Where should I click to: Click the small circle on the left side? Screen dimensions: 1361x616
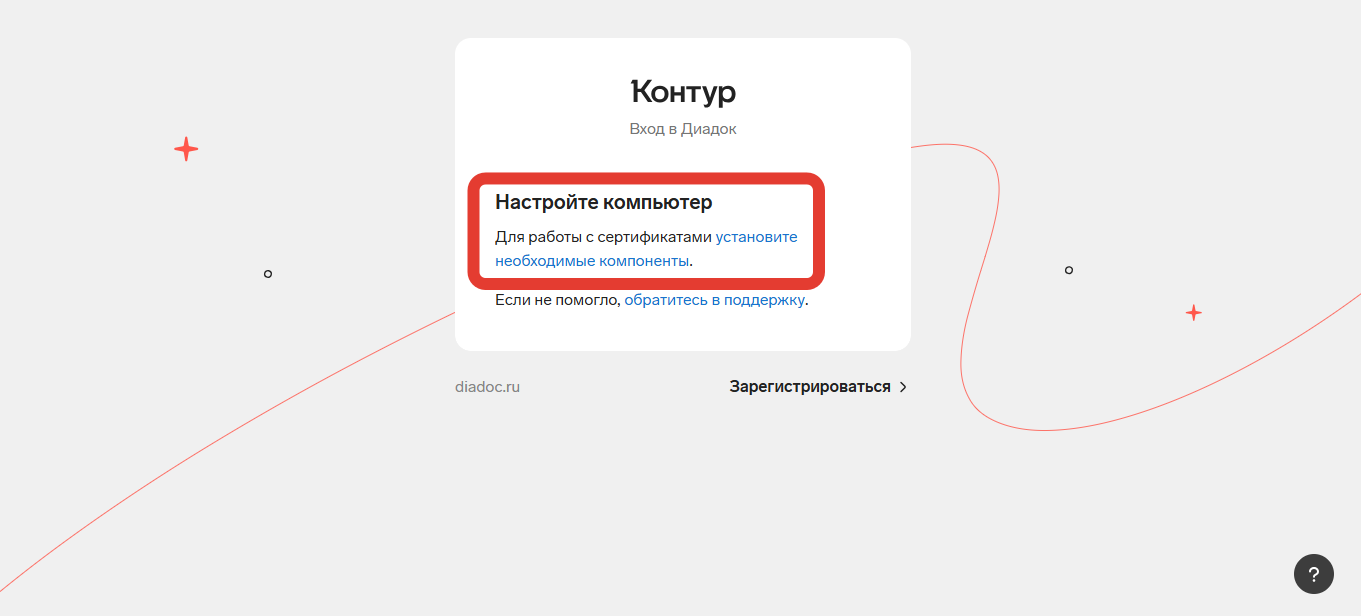[268, 274]
